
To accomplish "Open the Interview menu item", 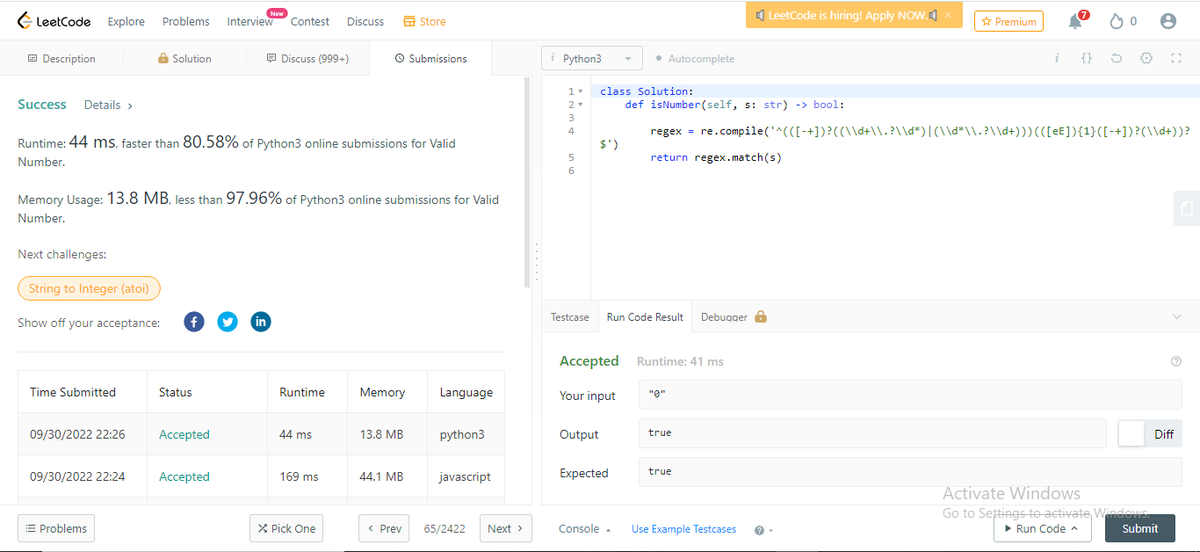I will (250, 21).
